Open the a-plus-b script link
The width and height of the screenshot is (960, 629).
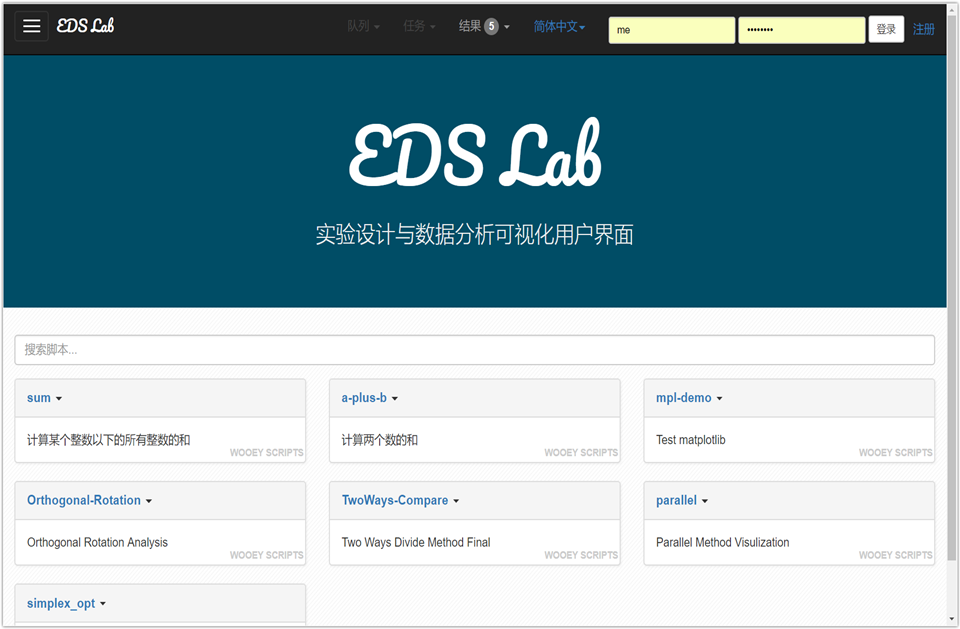[x=364, y=398]
